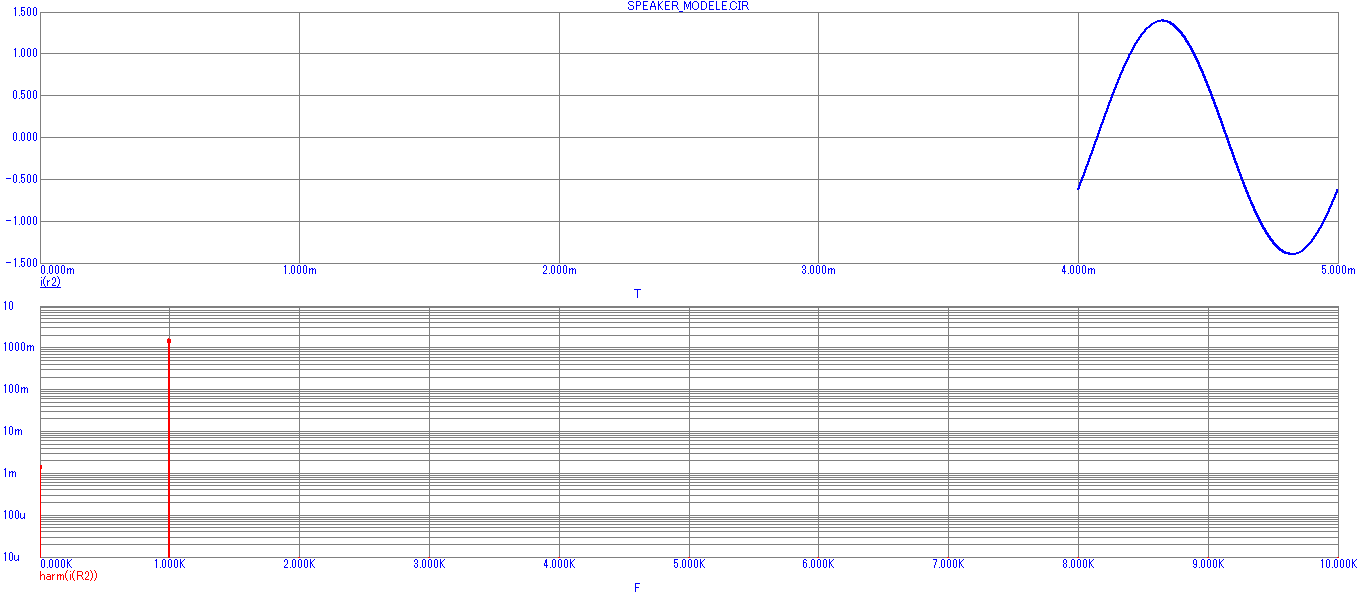Click the 5.000K frequency axis label
Viewport: 1362px width, 599px height.
coord(689,564)
